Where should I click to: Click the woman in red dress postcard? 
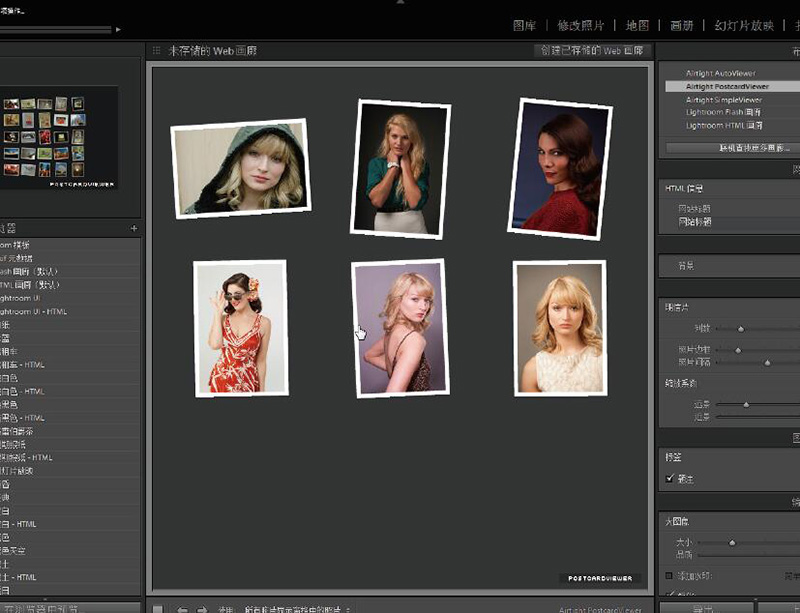coord(240,328)
